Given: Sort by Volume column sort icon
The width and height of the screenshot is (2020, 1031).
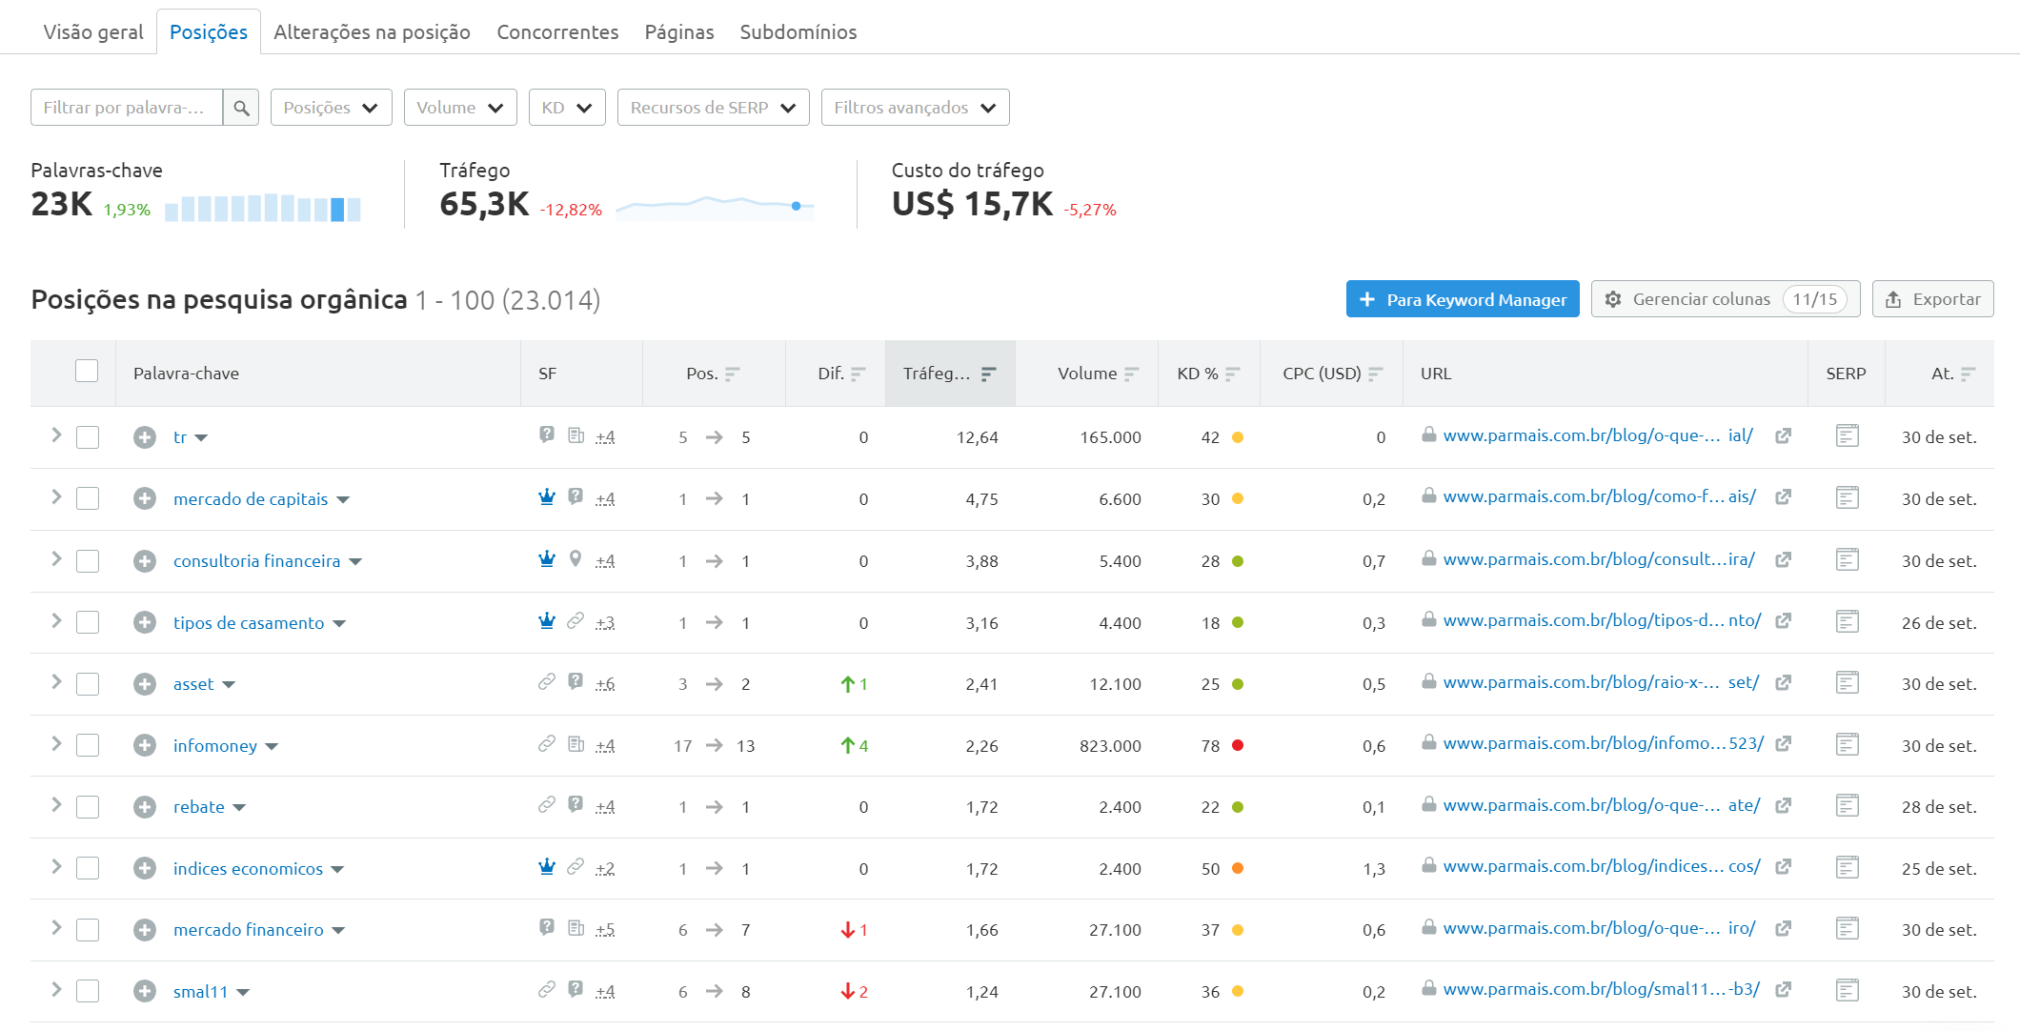Looking at the screenshot, I should [x=1131, y=374].
